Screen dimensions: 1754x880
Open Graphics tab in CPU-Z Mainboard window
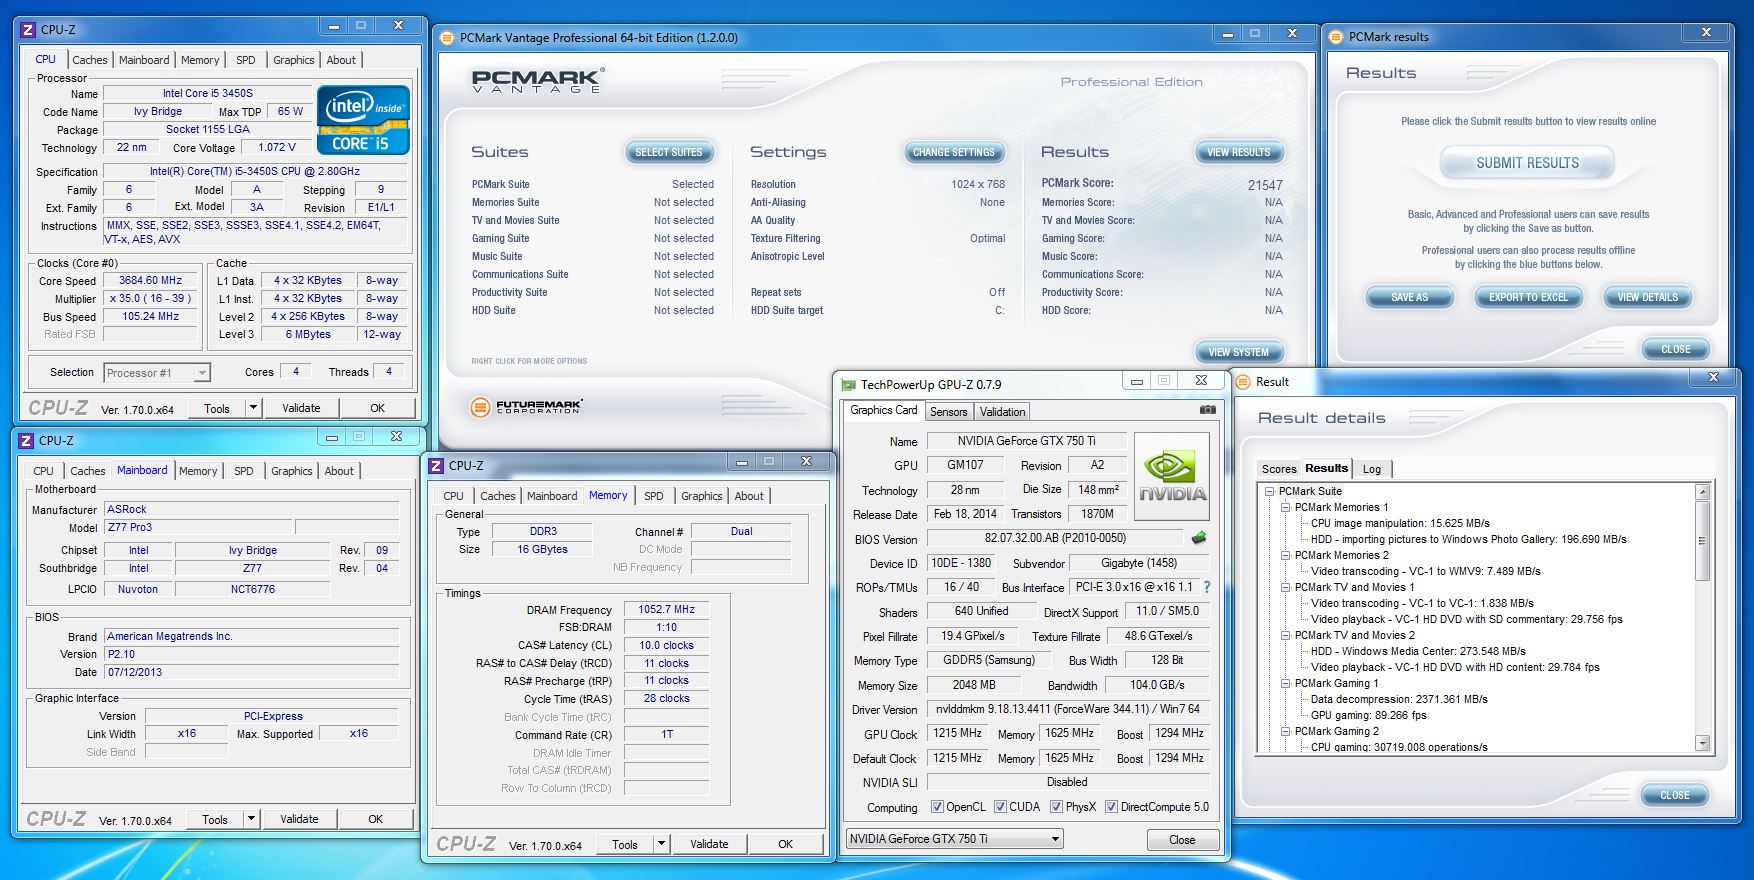tap(292, 471)
